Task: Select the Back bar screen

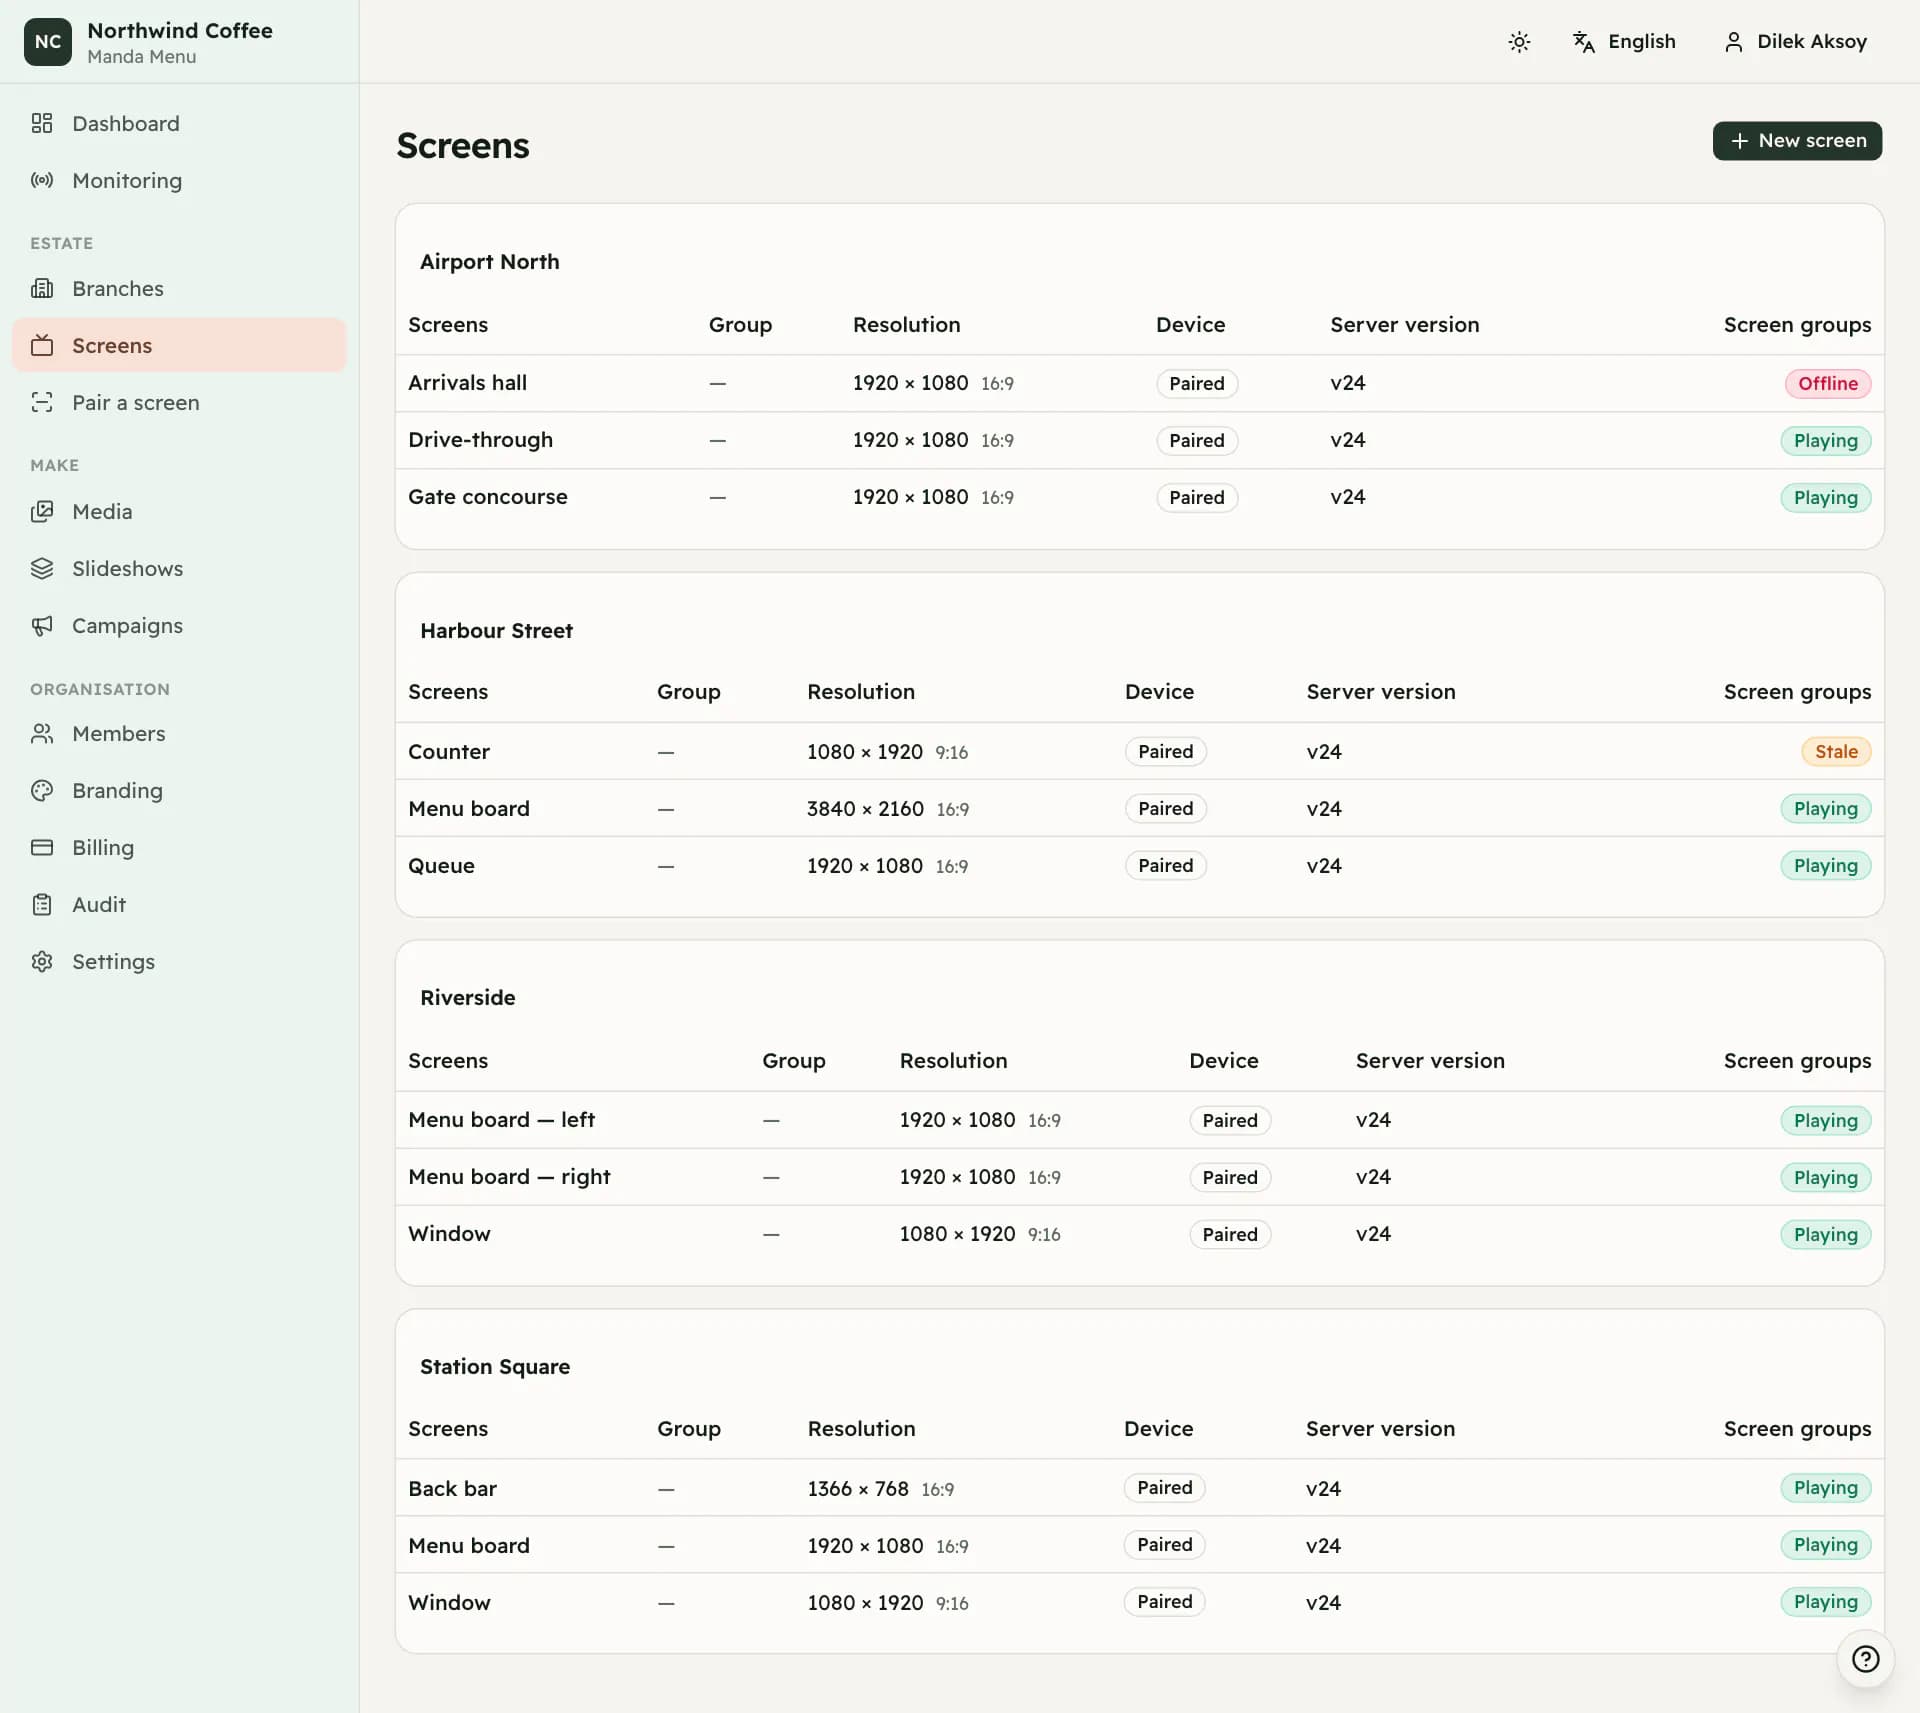Action: (452, 1489)
